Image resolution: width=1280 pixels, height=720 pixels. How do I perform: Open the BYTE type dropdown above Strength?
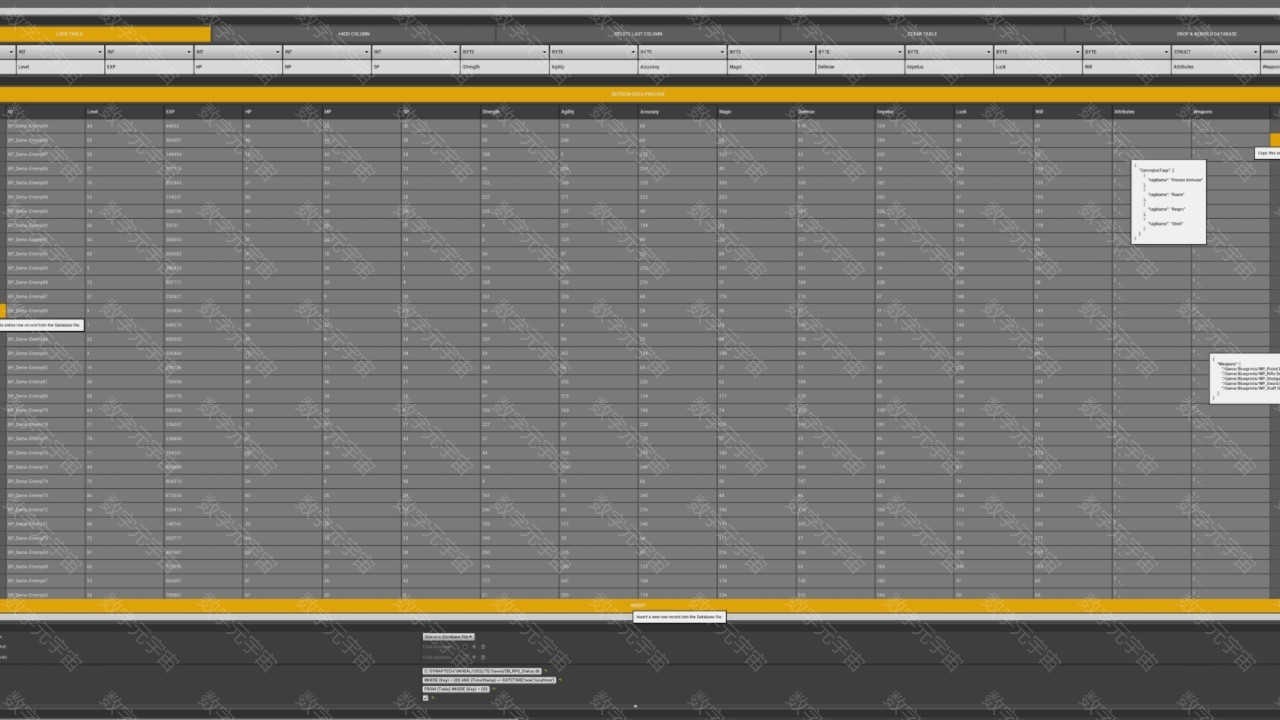coord(504,51)
